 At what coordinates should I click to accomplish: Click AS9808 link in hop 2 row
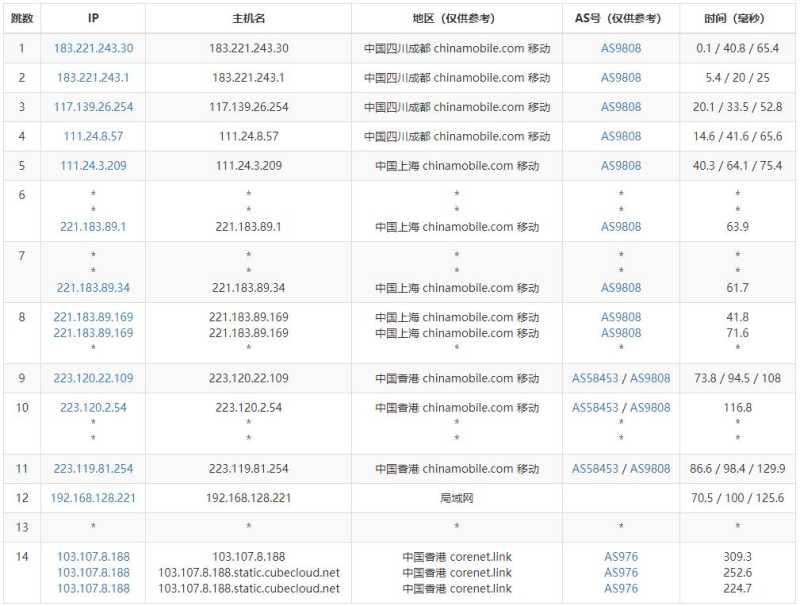point(621,78)
